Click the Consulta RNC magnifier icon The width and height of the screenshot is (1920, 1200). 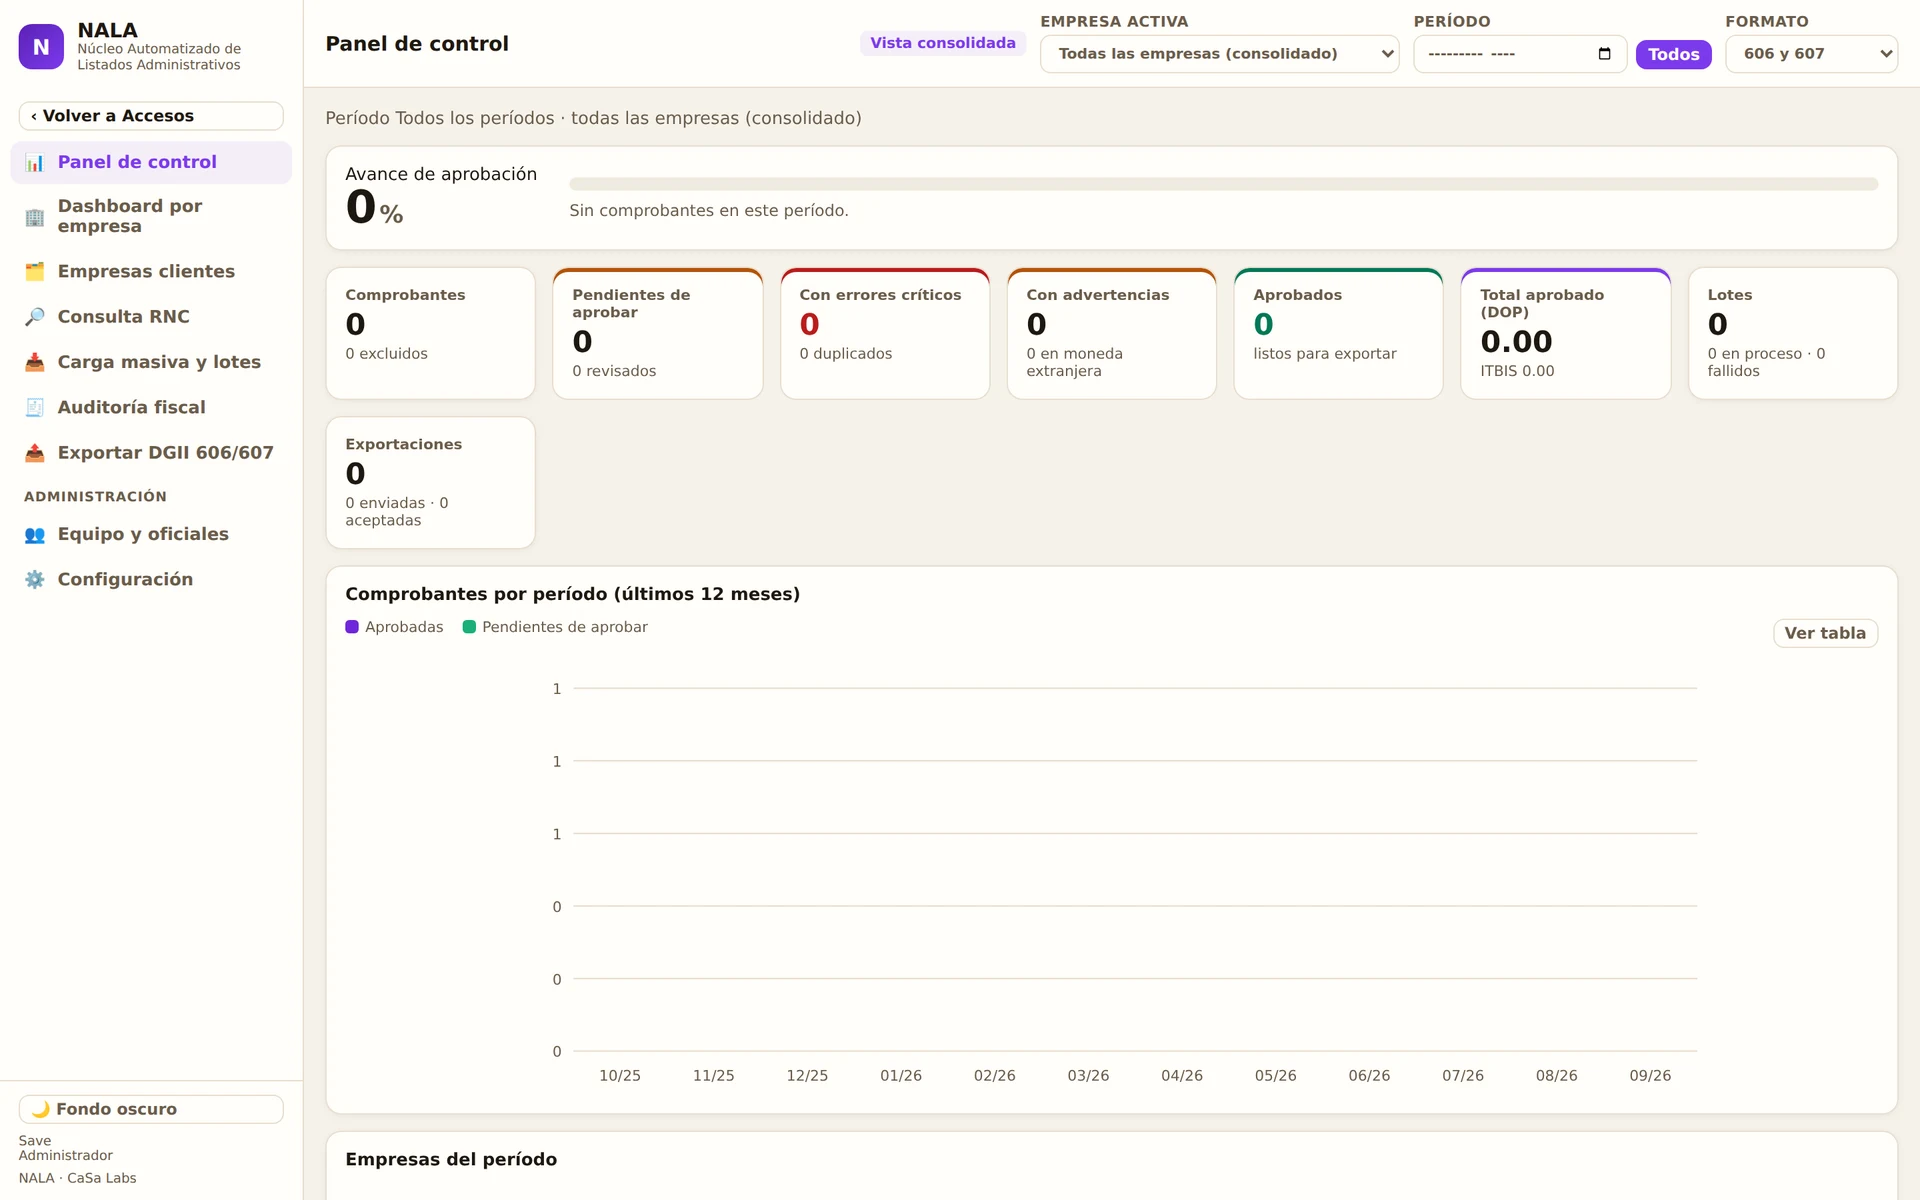[35, 316]
